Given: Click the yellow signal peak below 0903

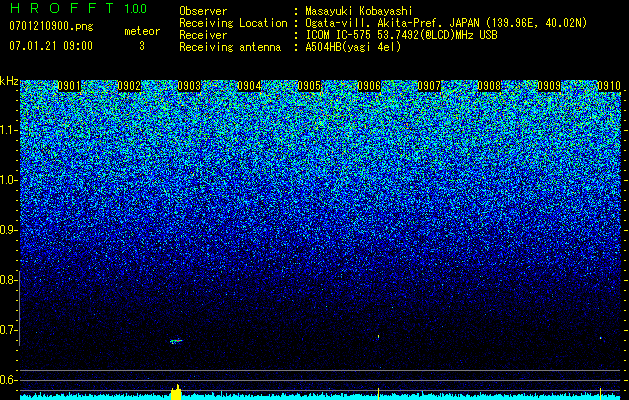Looking at the screenshot, I should click(176, 392).
